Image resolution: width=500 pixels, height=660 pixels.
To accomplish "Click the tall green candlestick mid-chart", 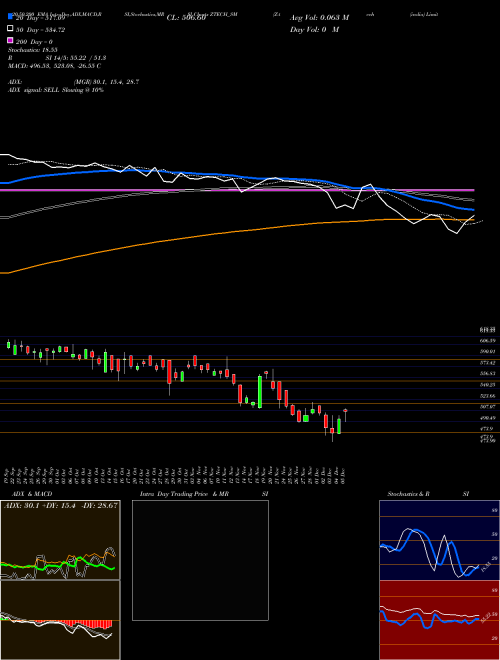I will (260, 392).
